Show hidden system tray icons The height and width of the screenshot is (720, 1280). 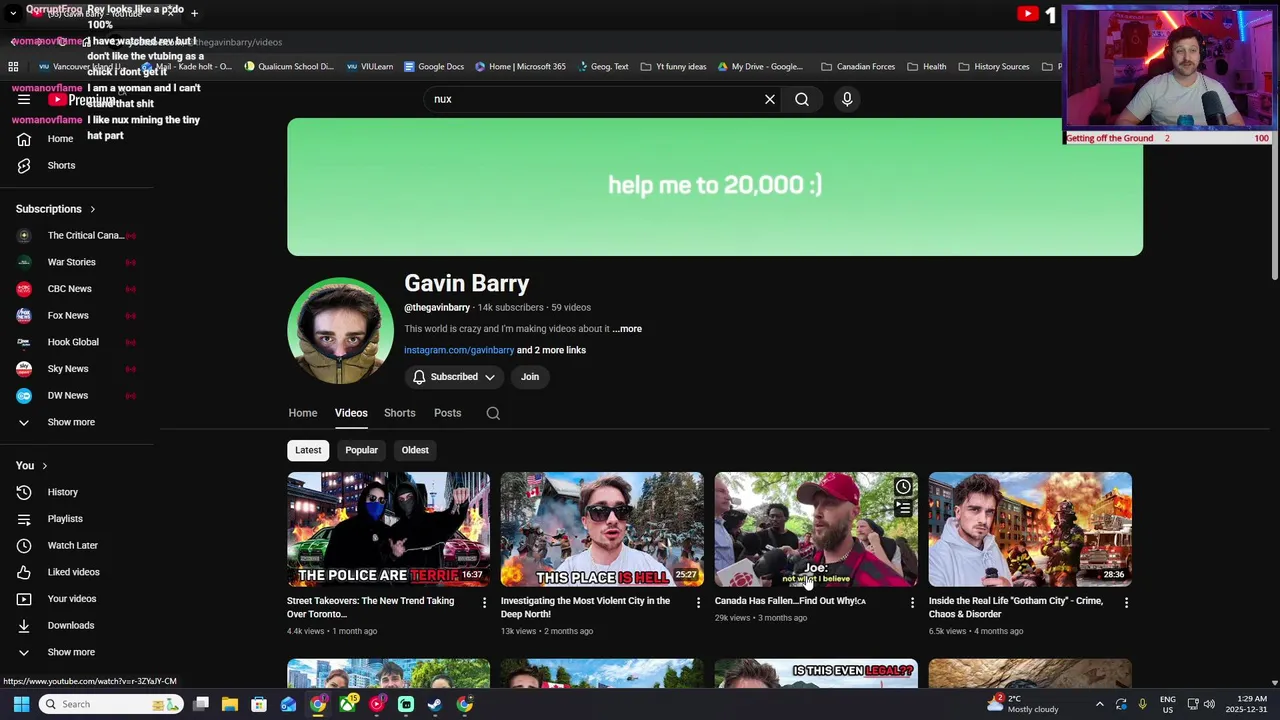pyautogui.click(x=1100, y=704)
